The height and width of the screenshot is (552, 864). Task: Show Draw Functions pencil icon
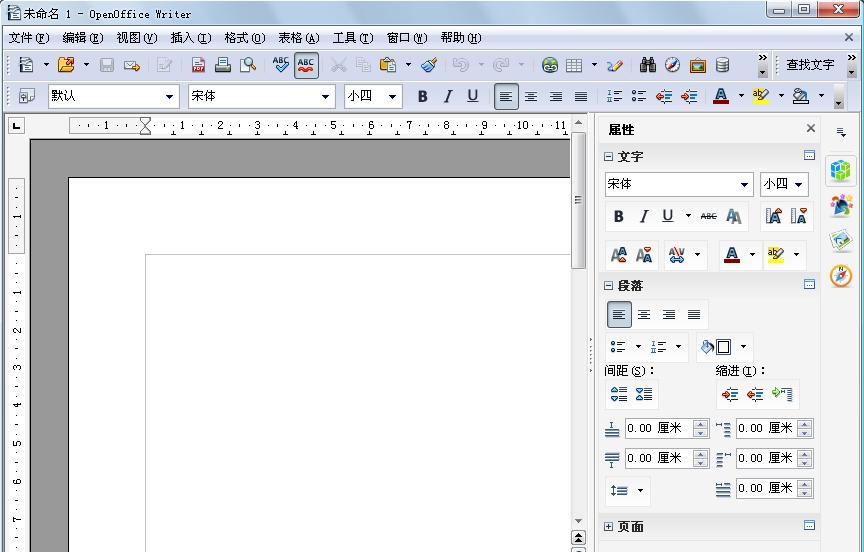(x=614, y=65)
